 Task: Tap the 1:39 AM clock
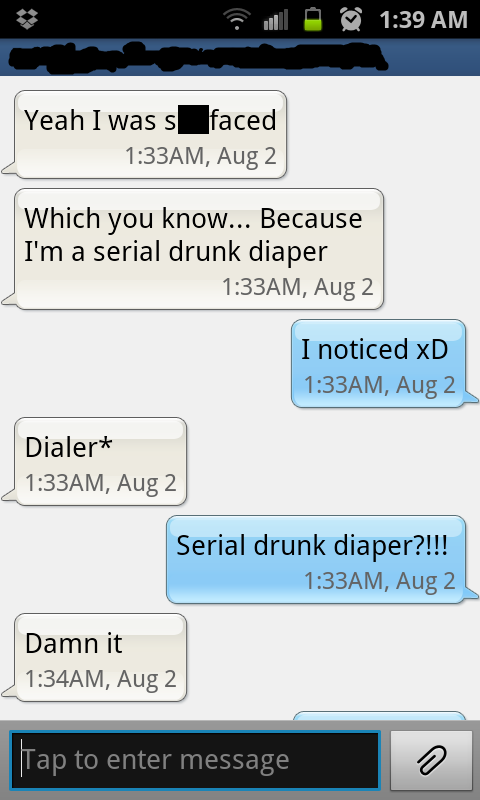423,20
